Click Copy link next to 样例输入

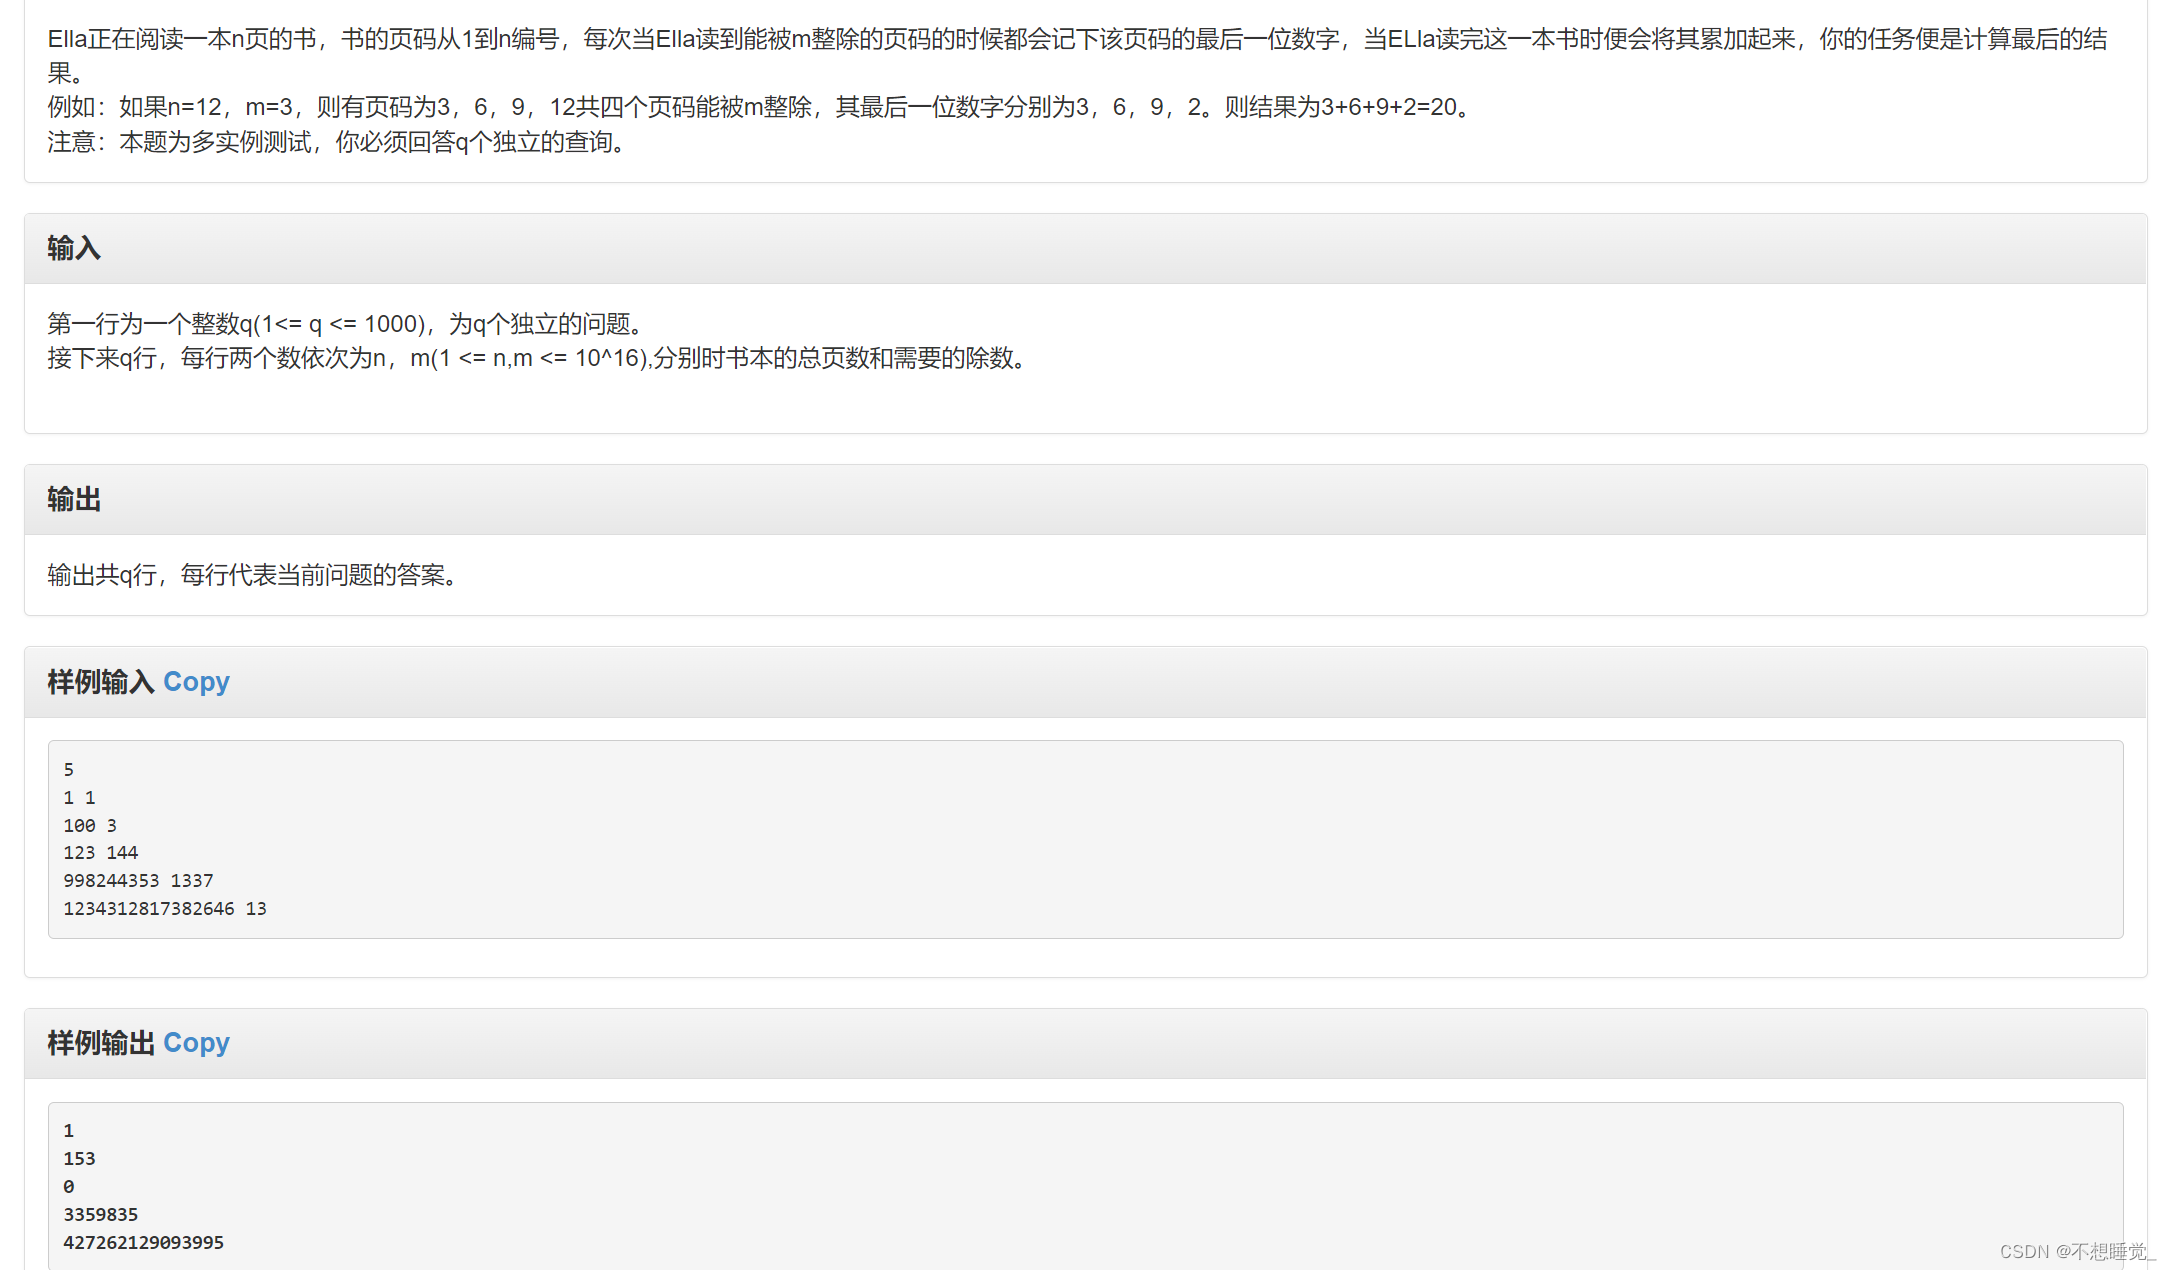pos(196,682)
